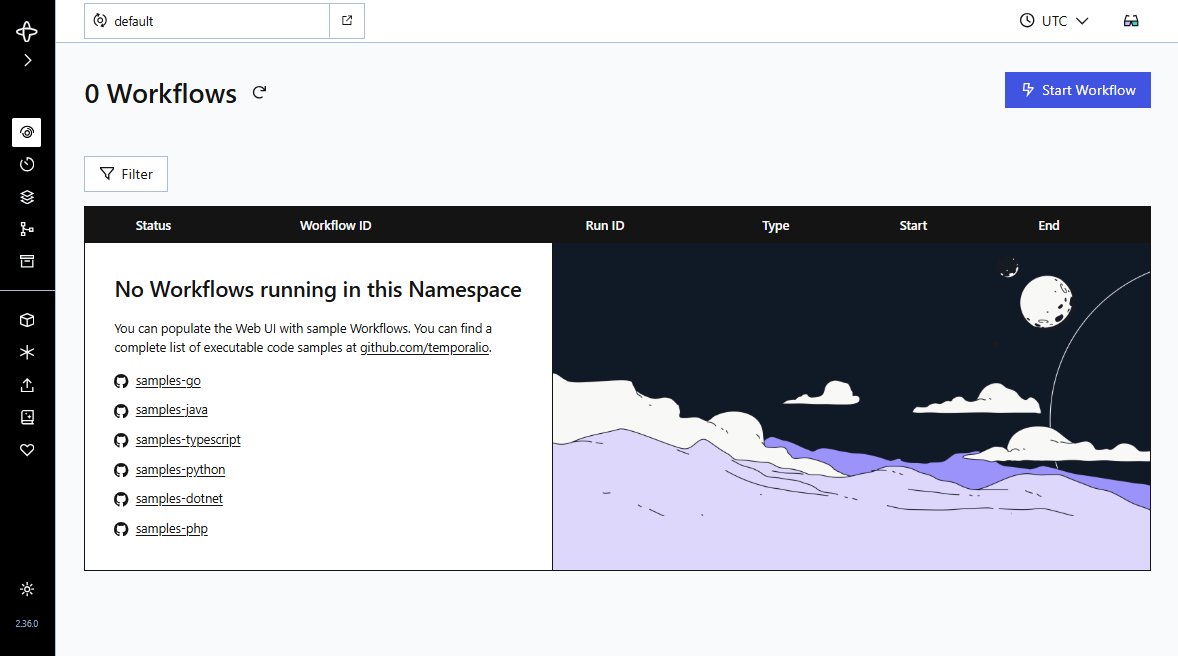Click the Archive sidebar icon
The height and width of the screenshot is (656, 1178).
point(27,261)
